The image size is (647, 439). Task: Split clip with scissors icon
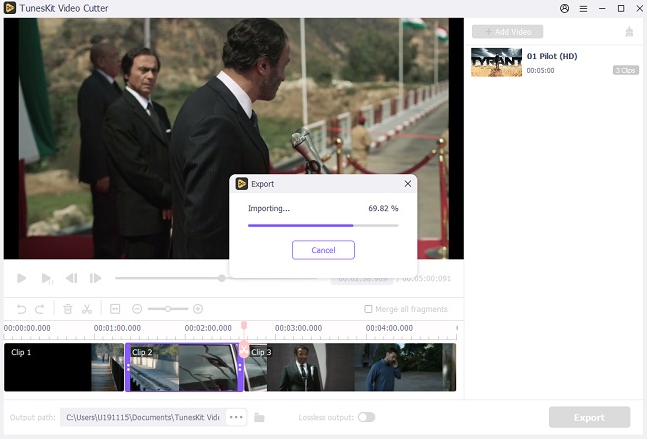pos(87,309)
